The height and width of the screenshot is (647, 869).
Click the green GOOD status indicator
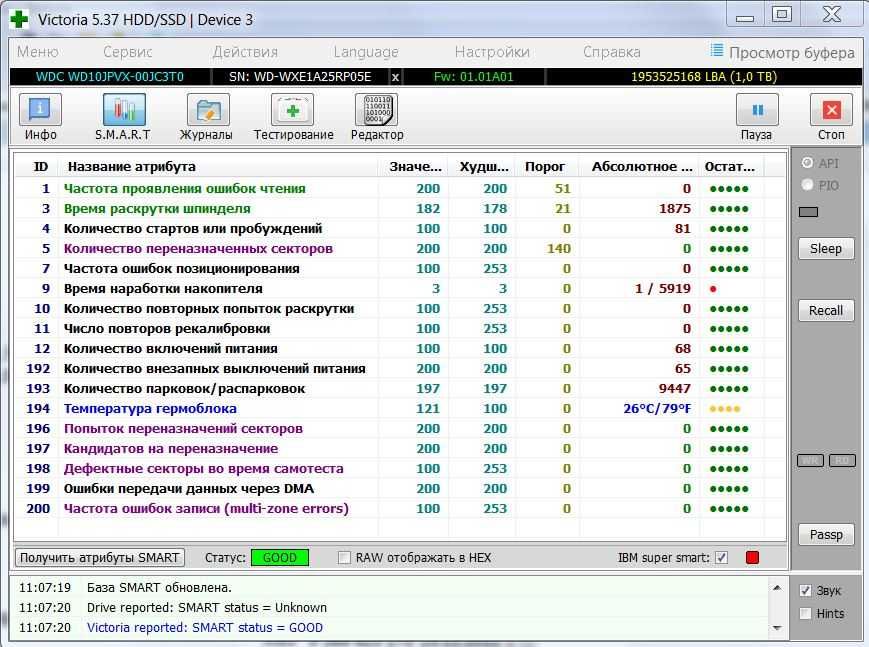click(279, 557)
